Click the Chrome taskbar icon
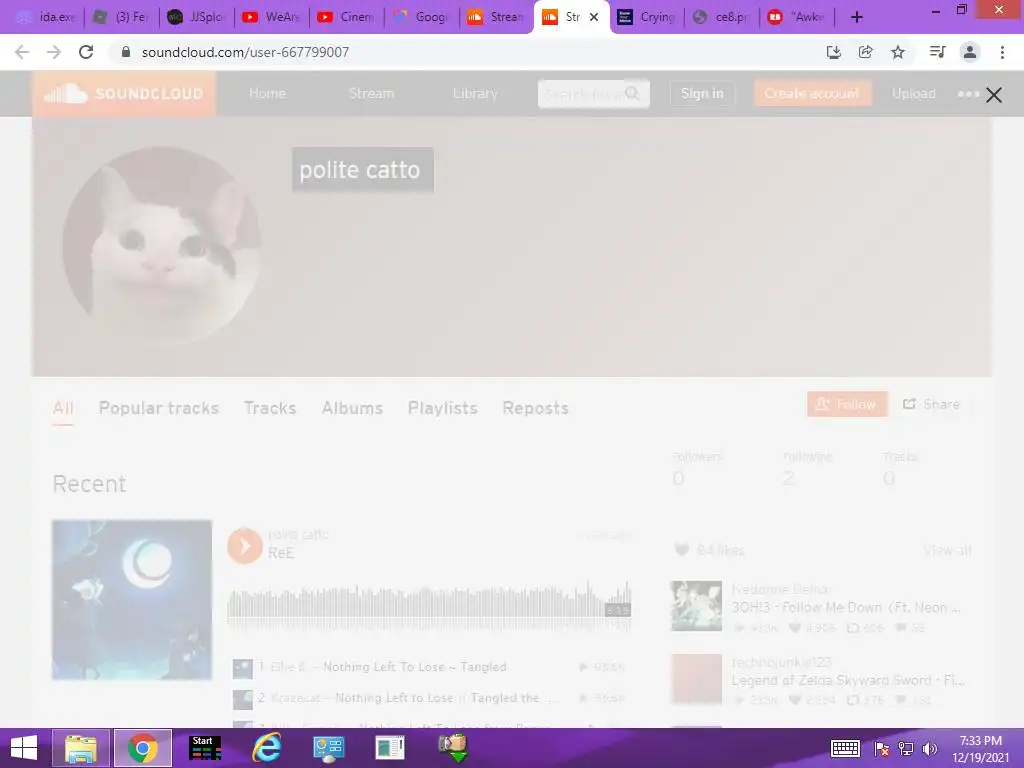This screenshot has height=768, width=1024. [143, 748]
